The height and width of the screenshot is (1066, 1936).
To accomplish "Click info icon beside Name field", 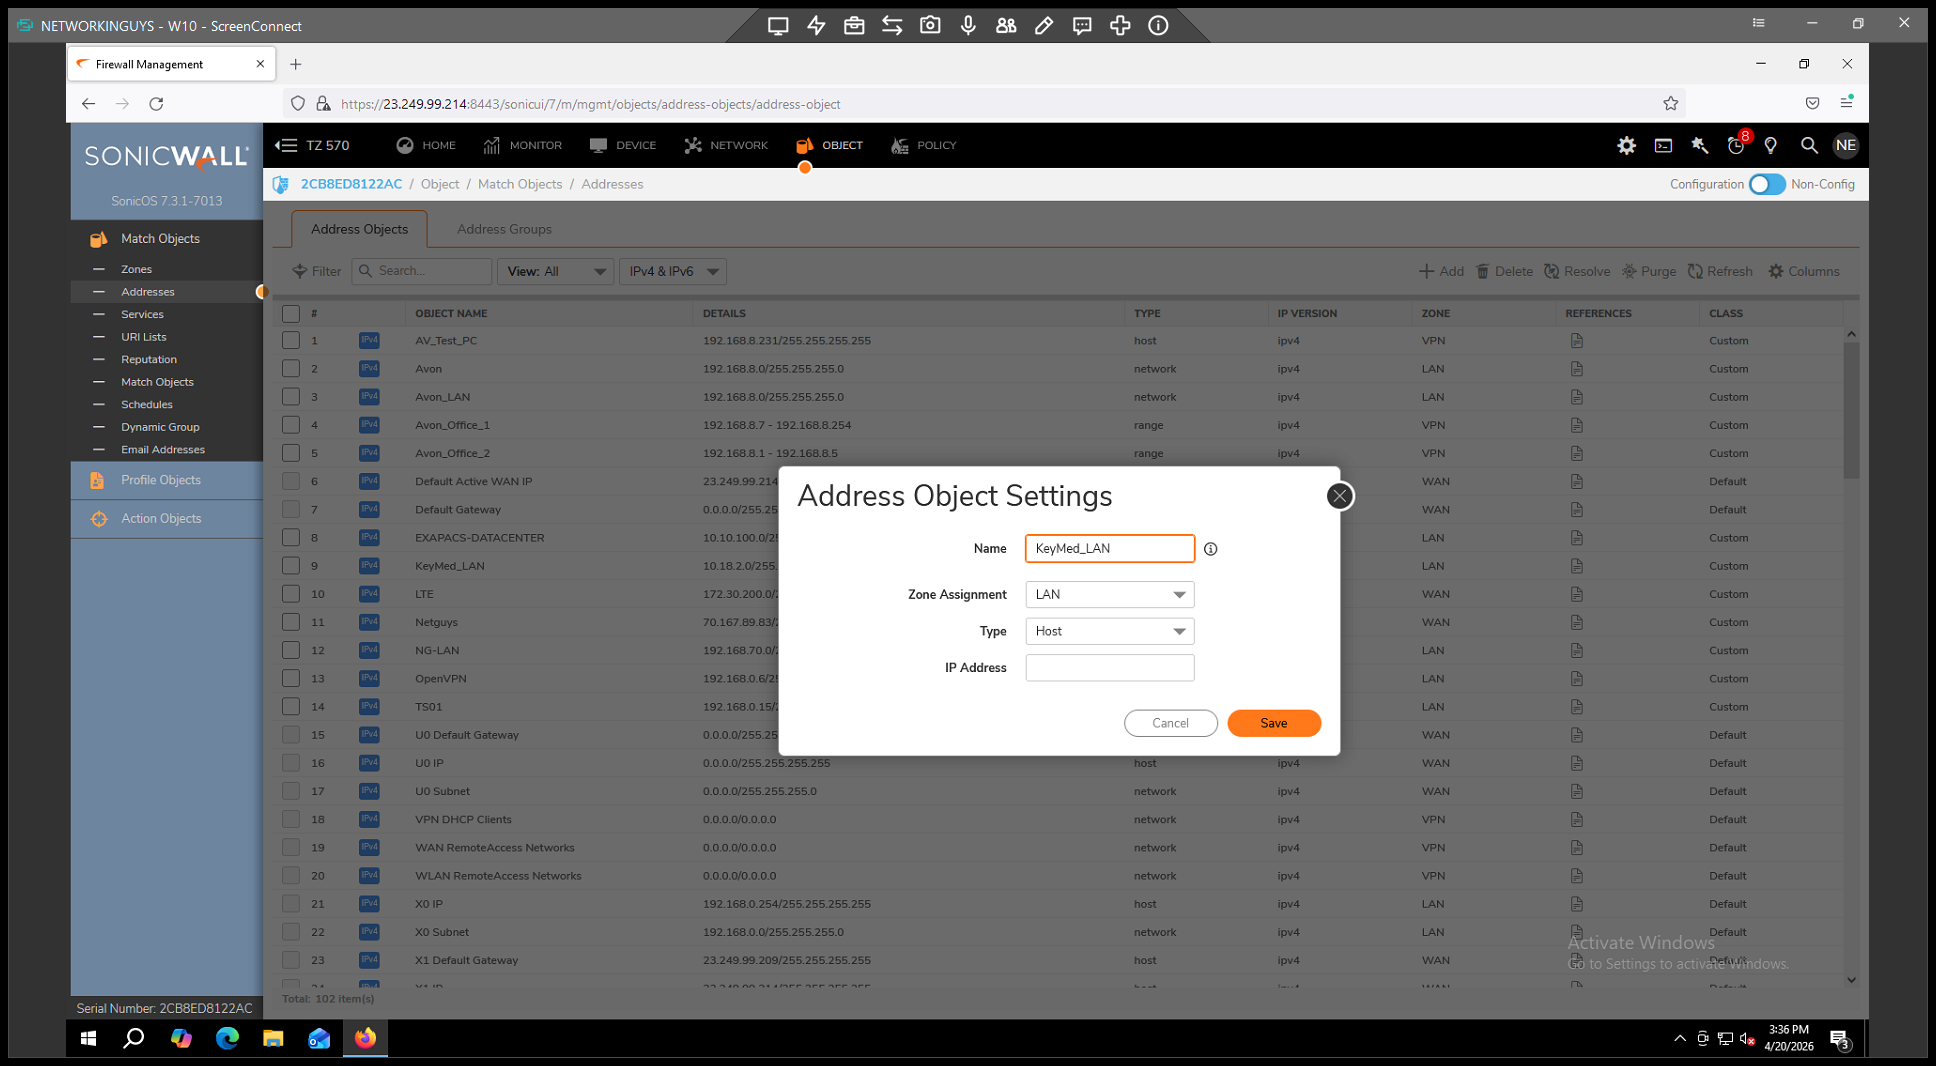I will pyautogui.click(x=1210, y=549).
